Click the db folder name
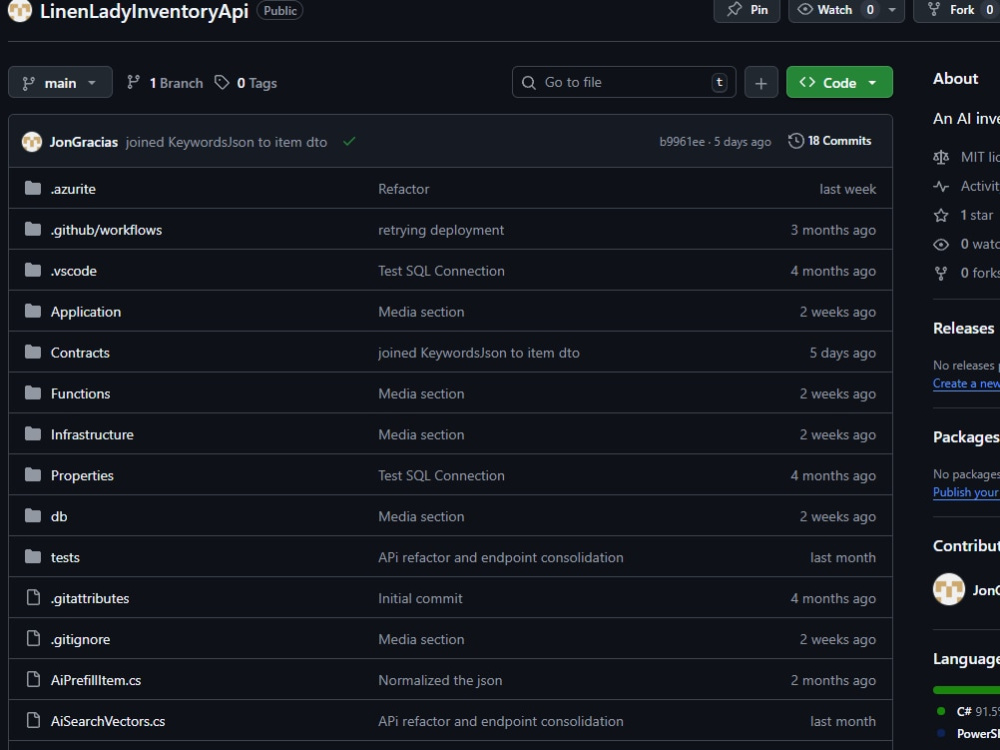The width and height of the screenshot is (1000, 750). click(x=59, y=516)
